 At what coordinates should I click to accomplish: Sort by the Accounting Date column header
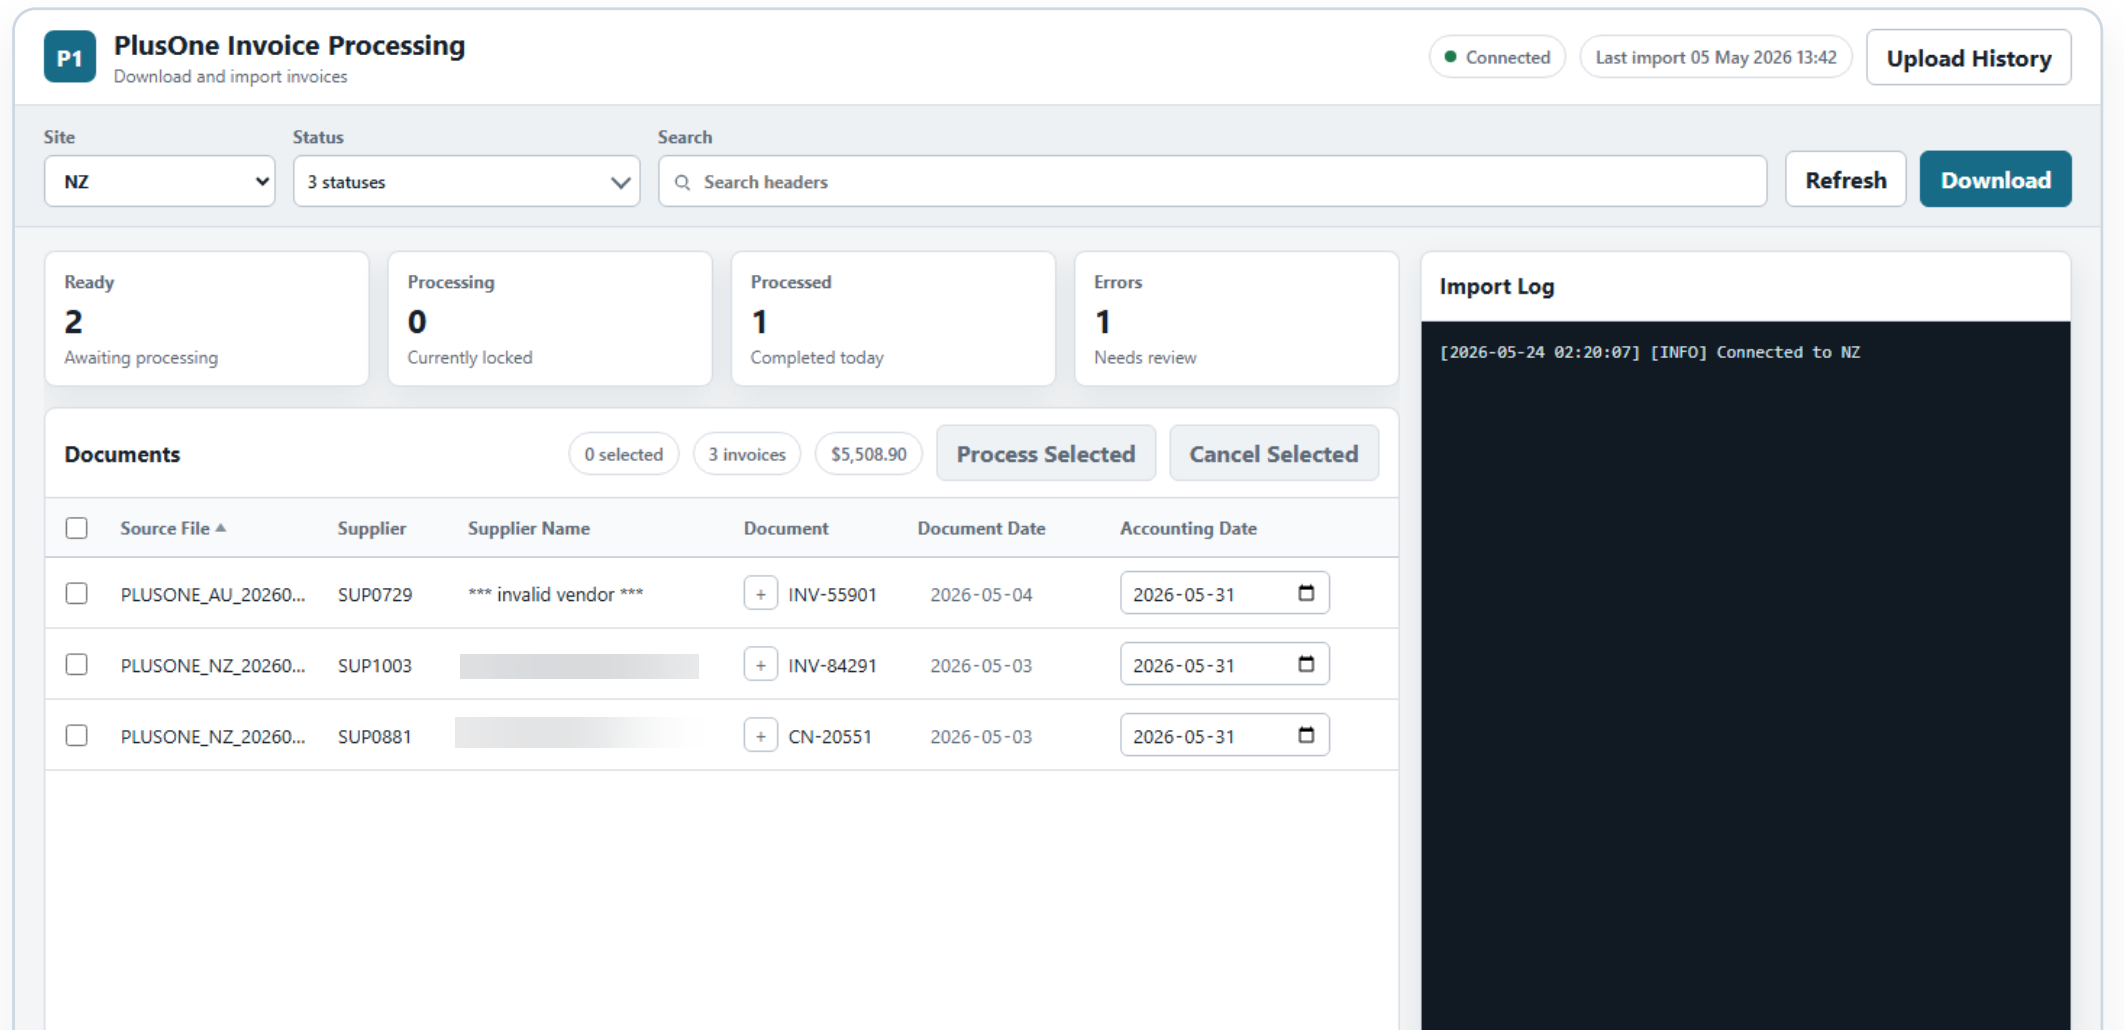[1188, 528]
